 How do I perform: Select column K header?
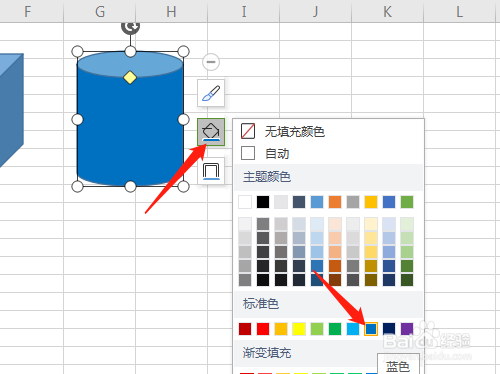click(x=387, y=11)
